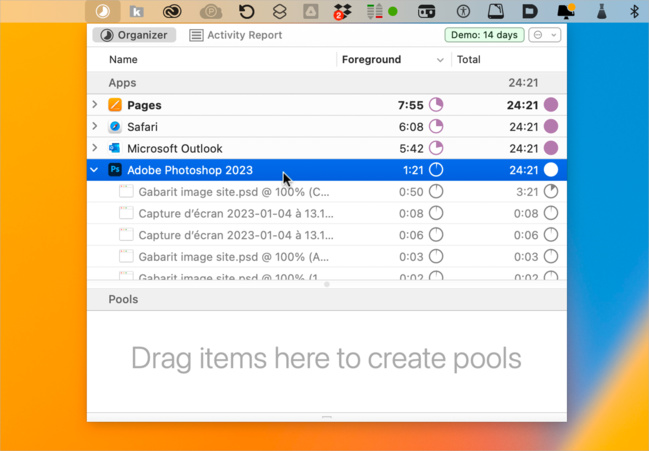Open Creative Cloud menu bar icon
The width and height of the screenshot is (649, 451).
172,12
